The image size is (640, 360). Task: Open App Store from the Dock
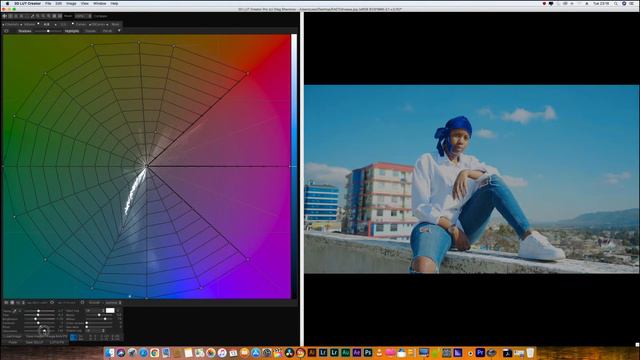256,353
